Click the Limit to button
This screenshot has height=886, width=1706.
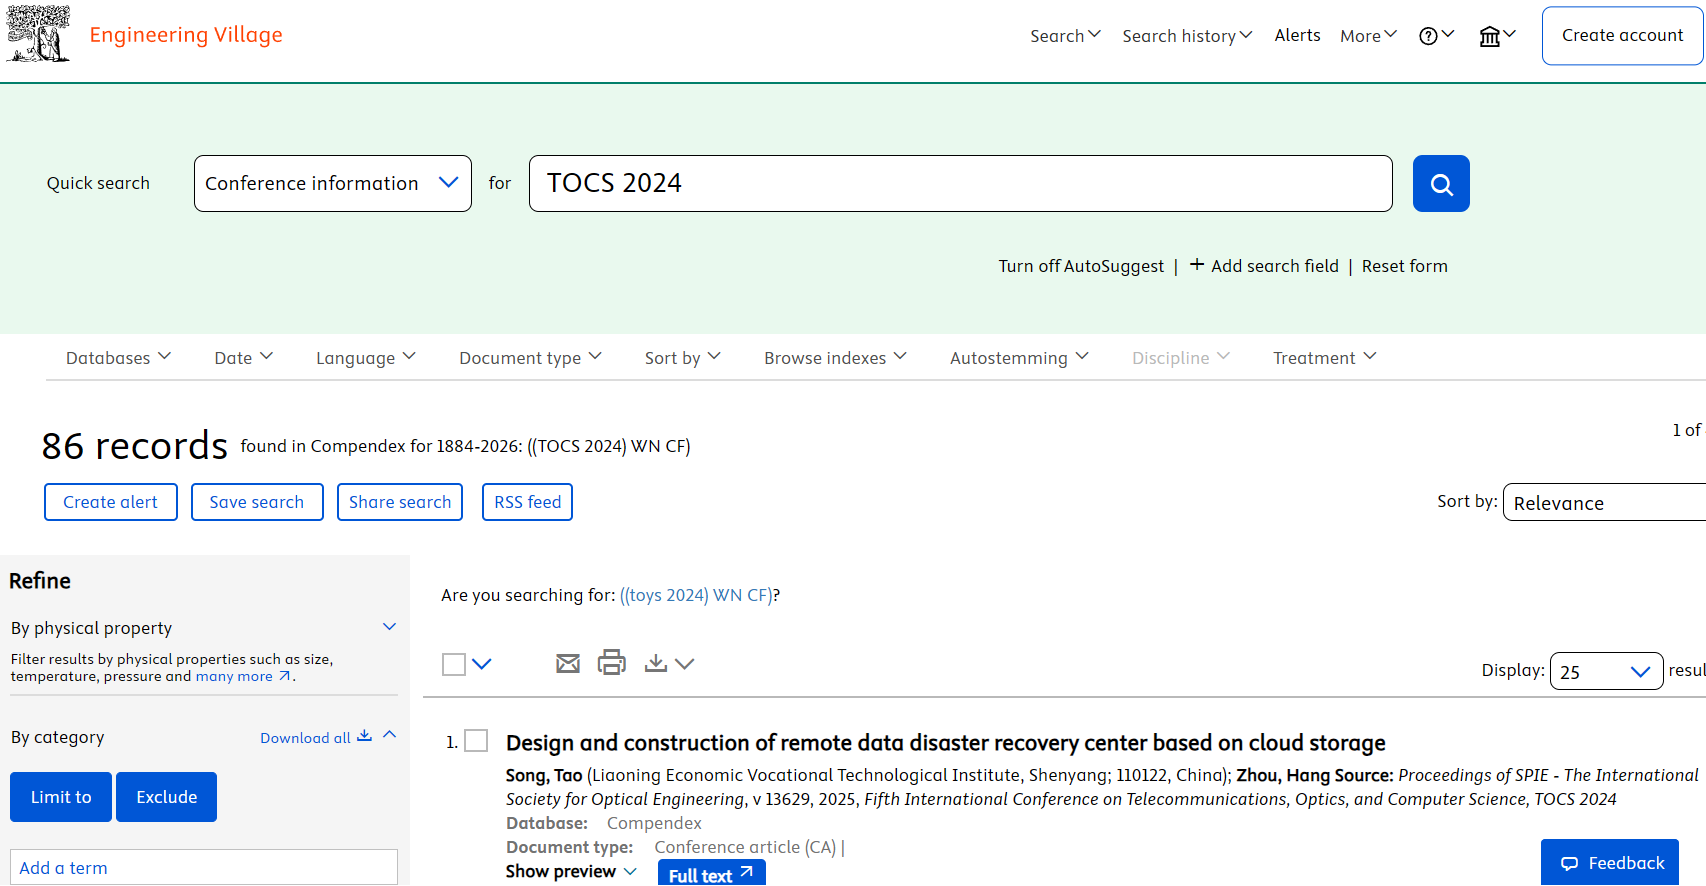tap(61, 797)
